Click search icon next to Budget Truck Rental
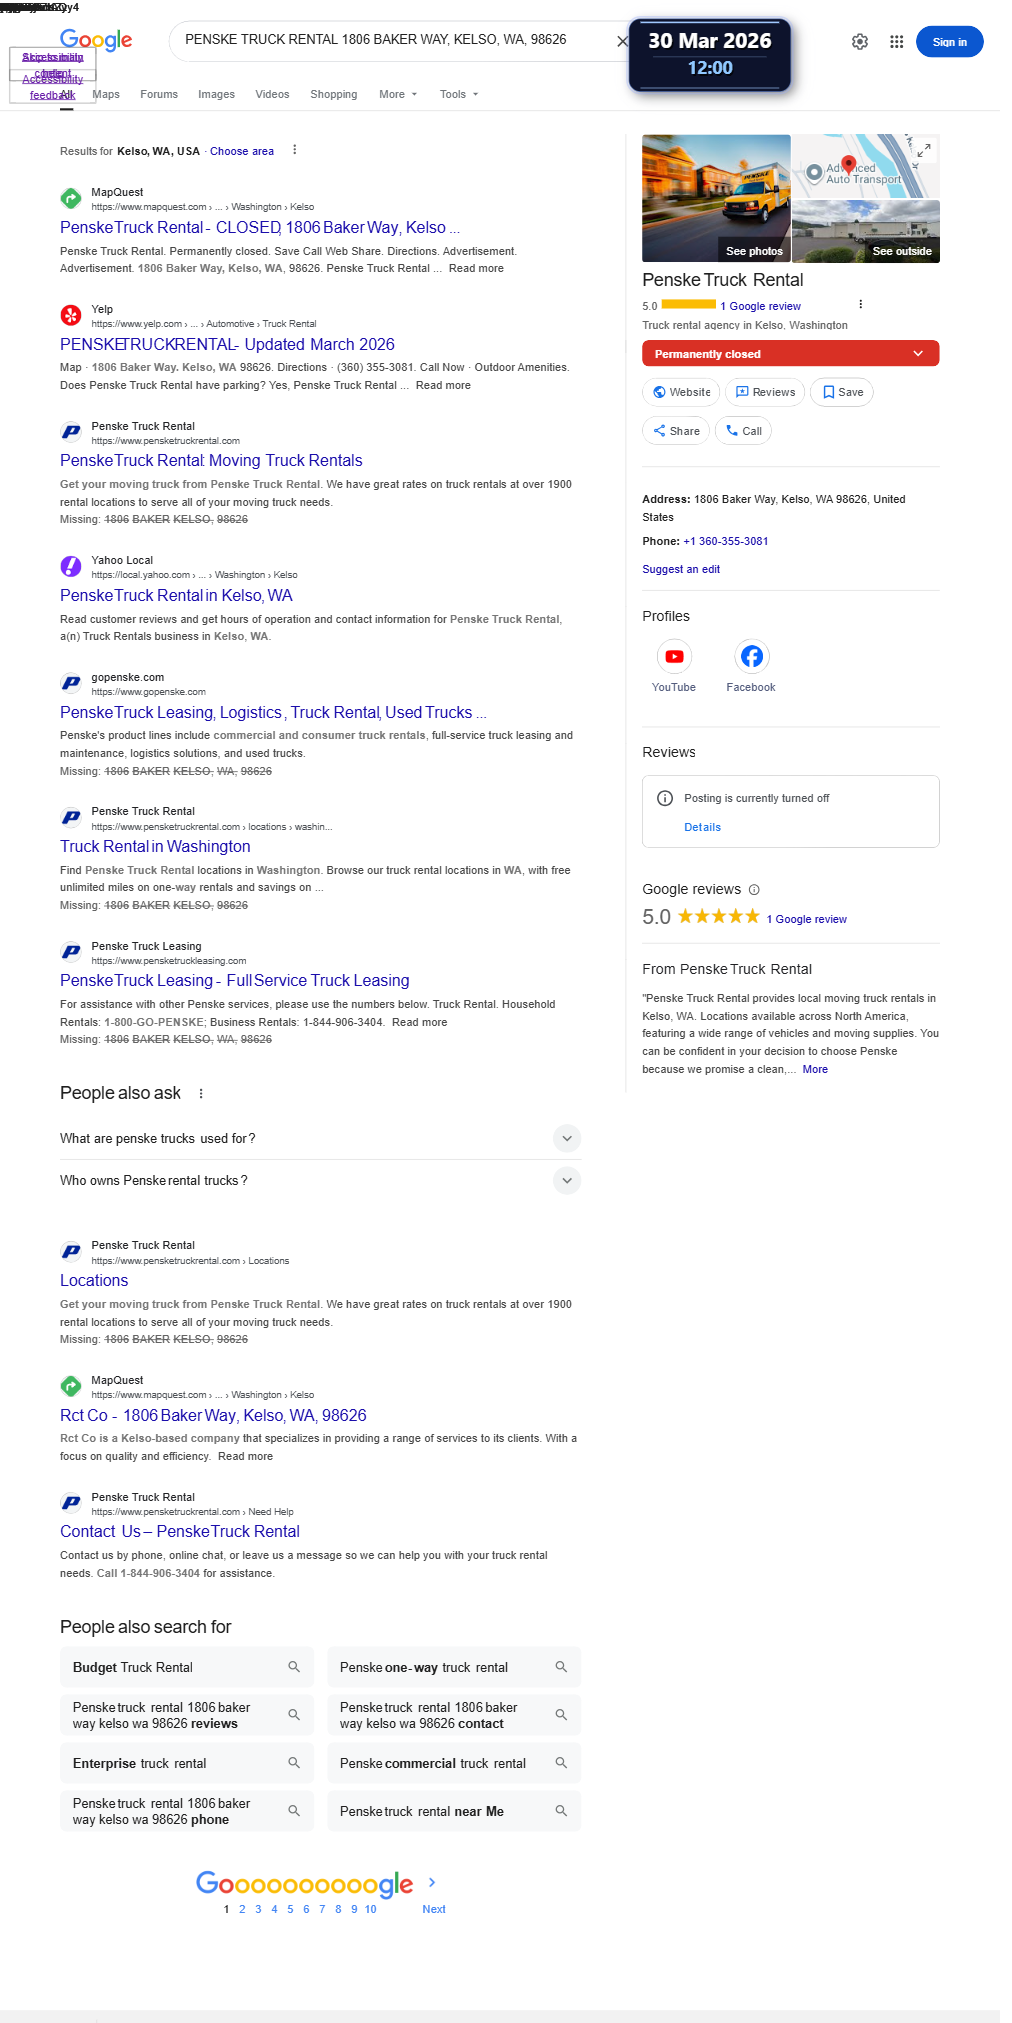The height and width of the screenshot is (2023, 1012). click(294, 1667)
